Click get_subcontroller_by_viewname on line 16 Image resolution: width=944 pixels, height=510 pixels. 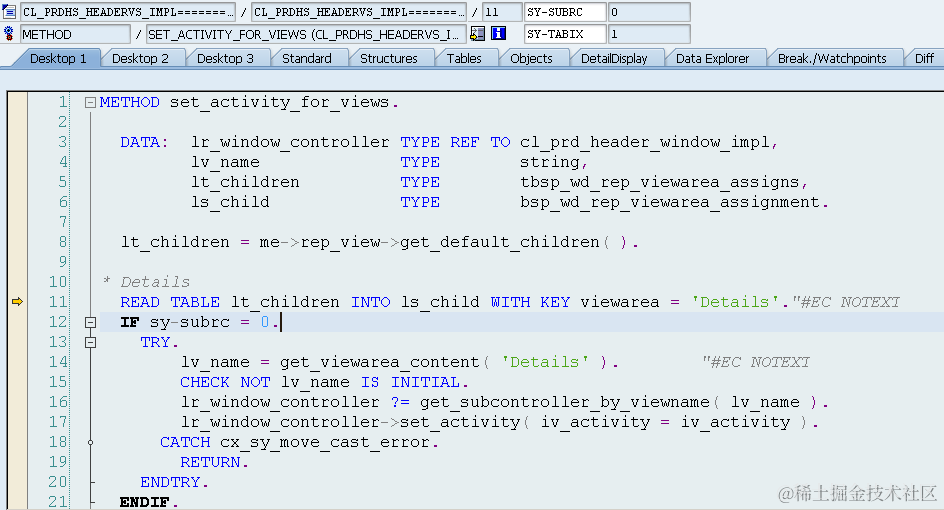pyautogui.click(x=565, y=402)
